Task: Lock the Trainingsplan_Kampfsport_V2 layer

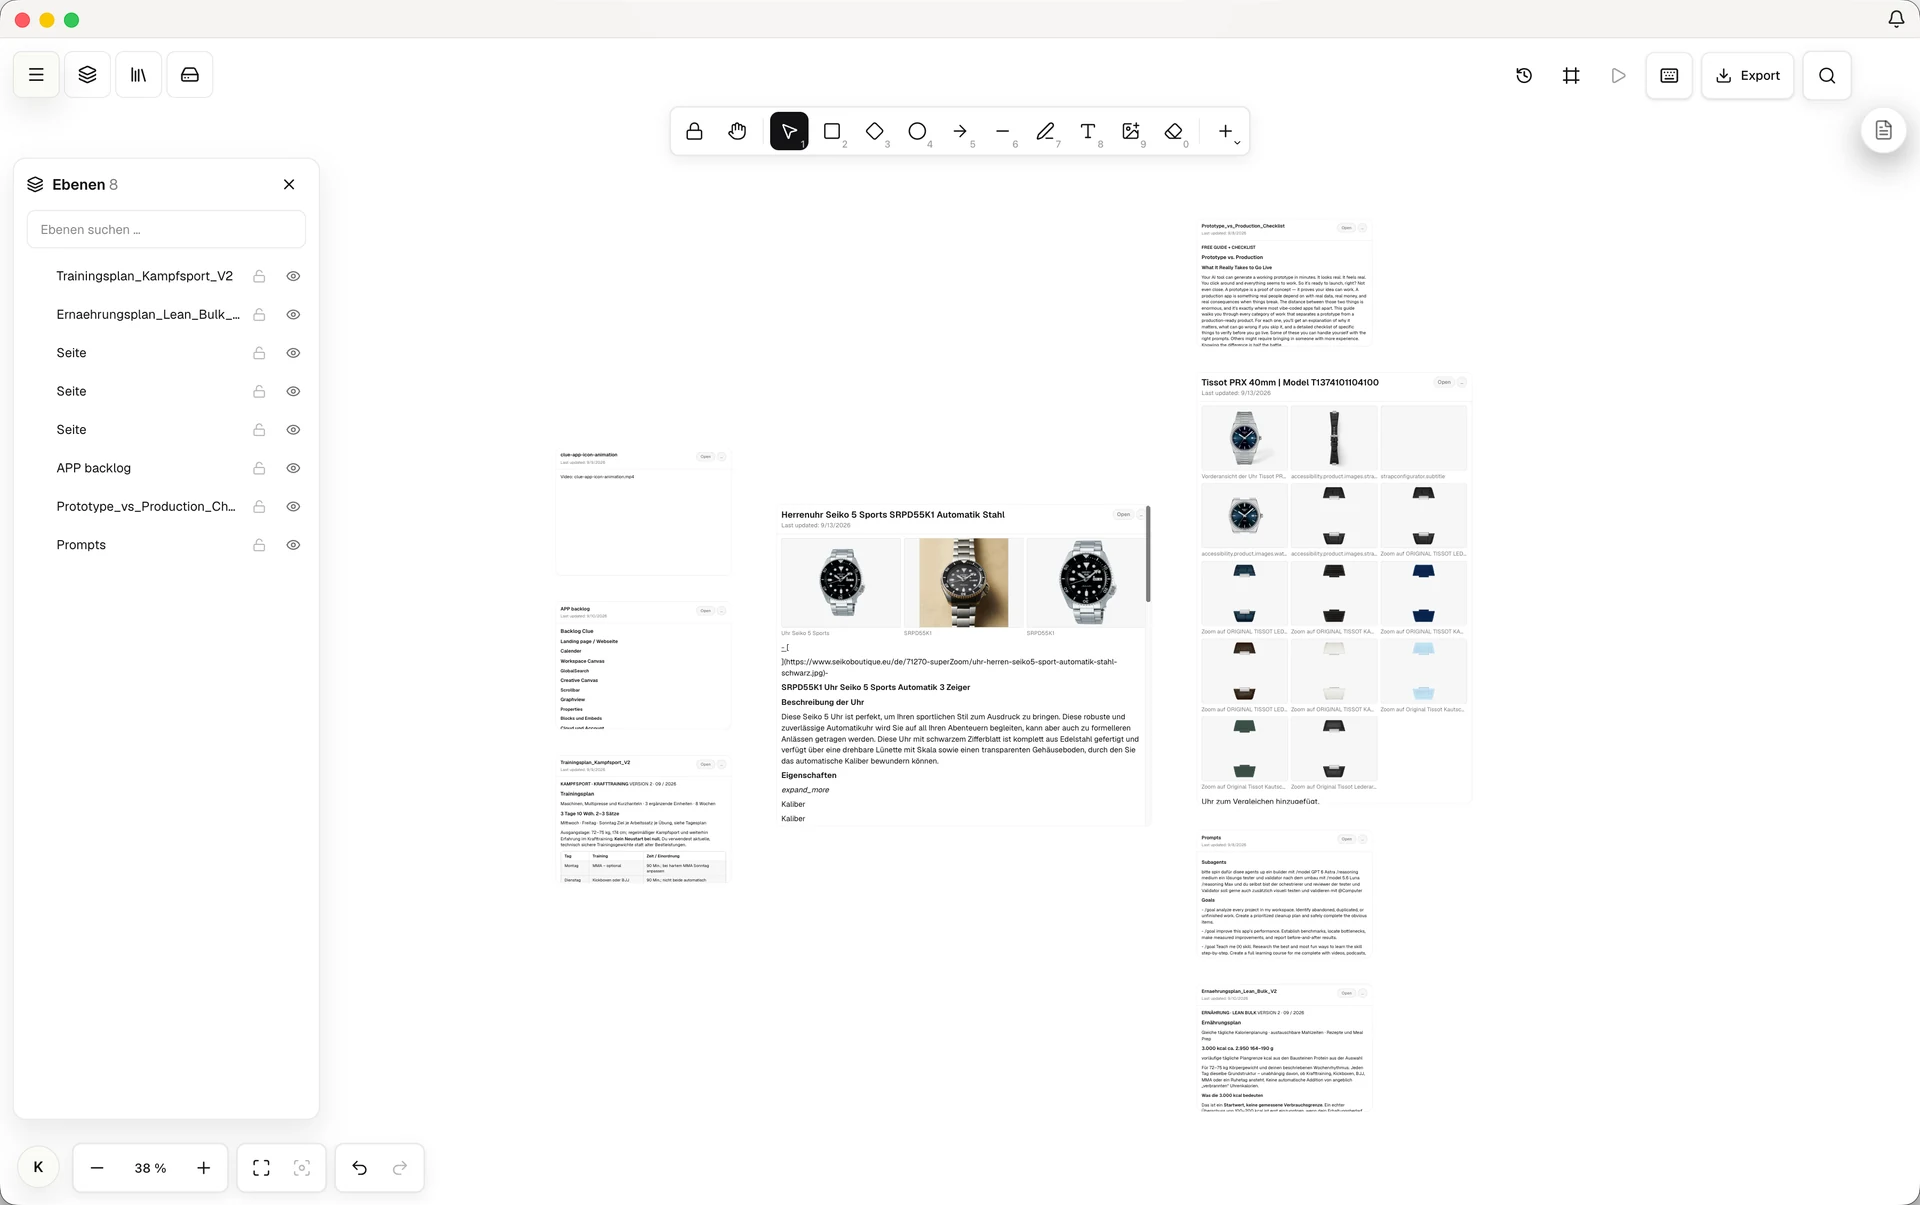Action: click(259, 276)
